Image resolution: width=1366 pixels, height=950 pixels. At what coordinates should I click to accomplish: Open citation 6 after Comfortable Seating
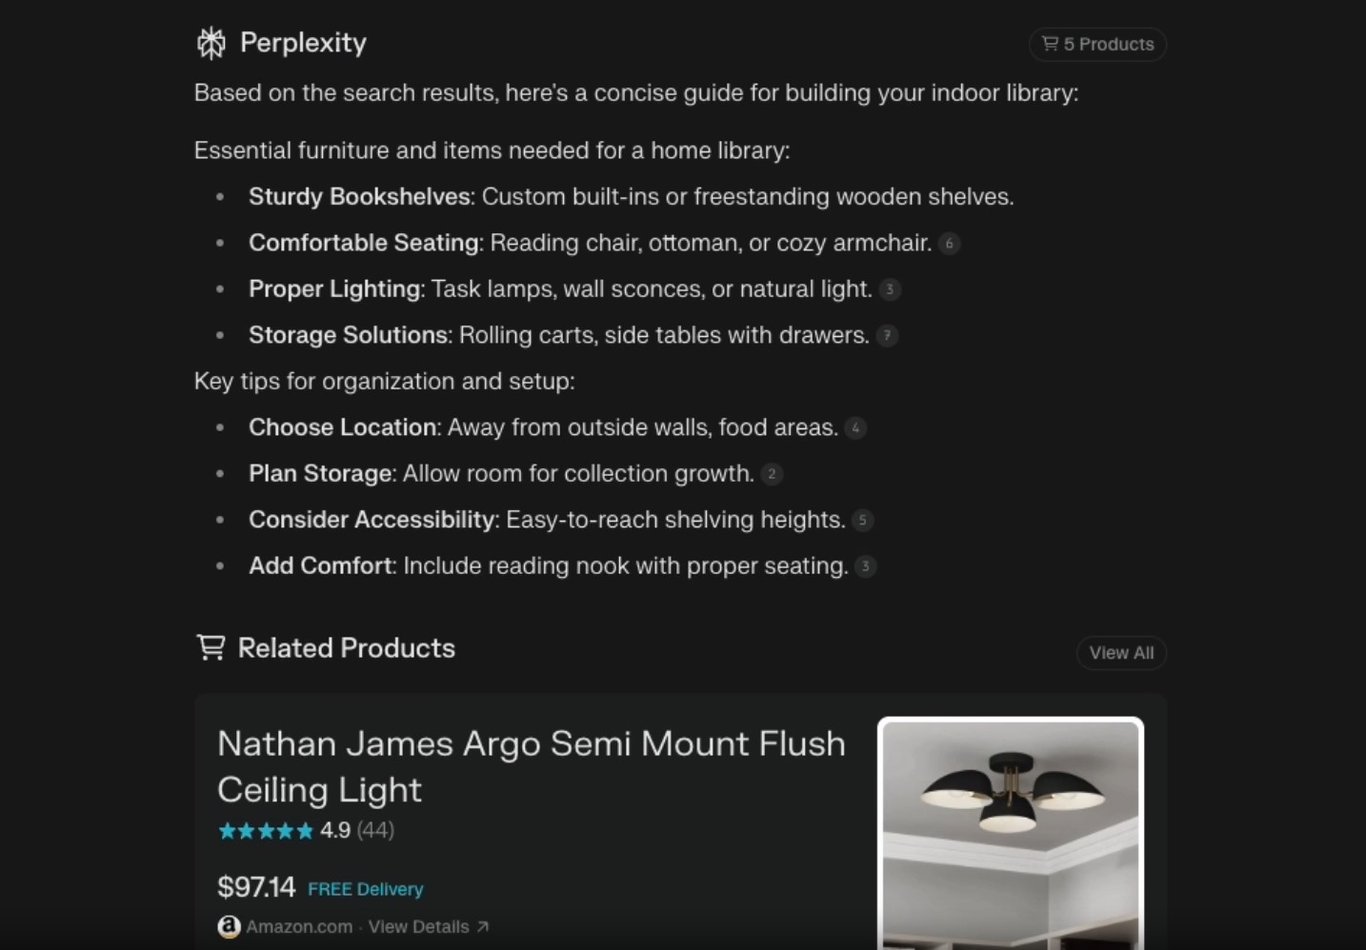948,243
